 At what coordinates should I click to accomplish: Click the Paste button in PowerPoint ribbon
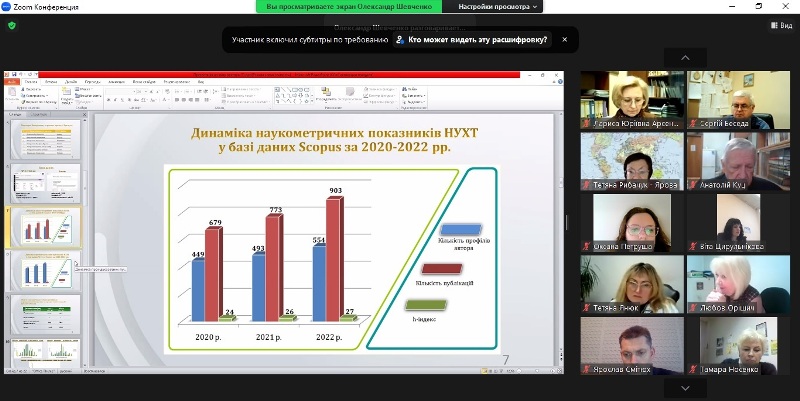coord(12,94)
